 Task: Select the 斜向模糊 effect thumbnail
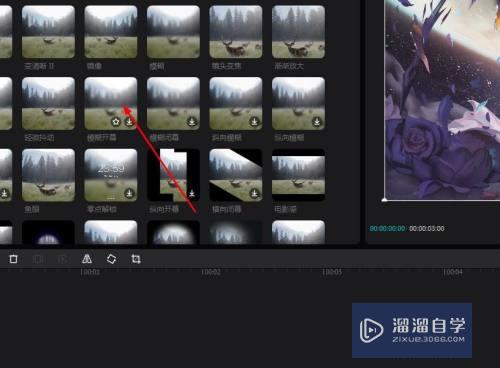tap(236, 103)
